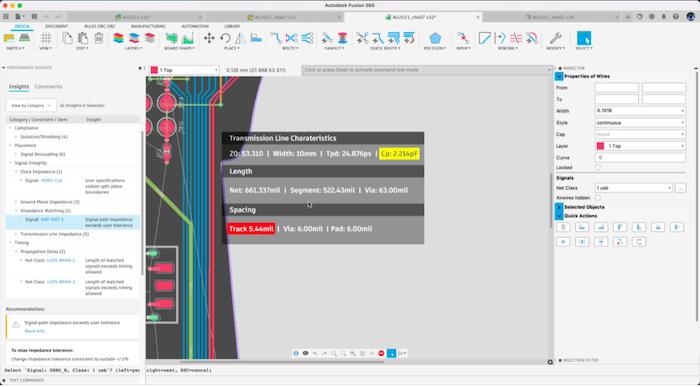Open the Constraints tab in insights panel

tap(48, 87)
